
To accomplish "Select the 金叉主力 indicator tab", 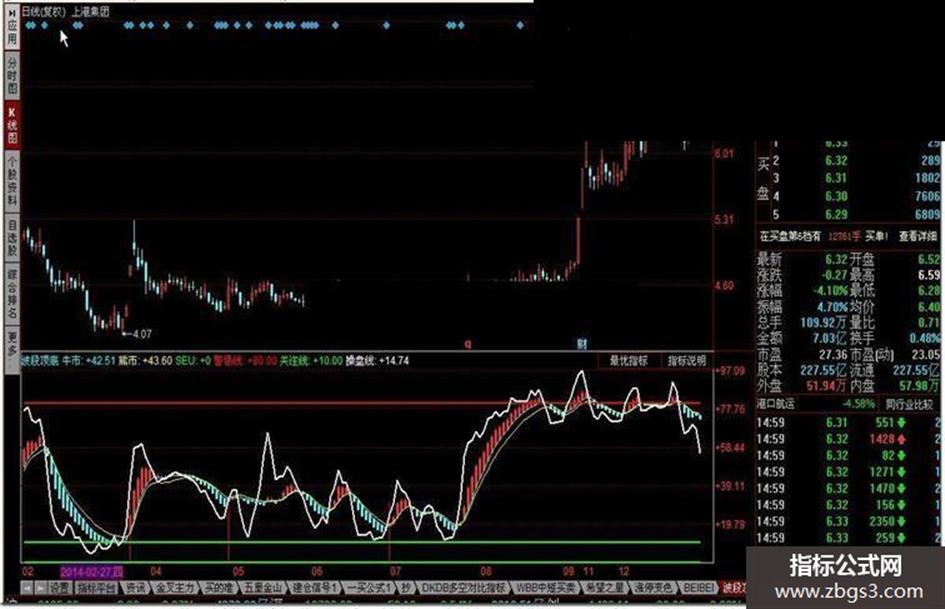I will pyautogui.click(x=175, y=587).
